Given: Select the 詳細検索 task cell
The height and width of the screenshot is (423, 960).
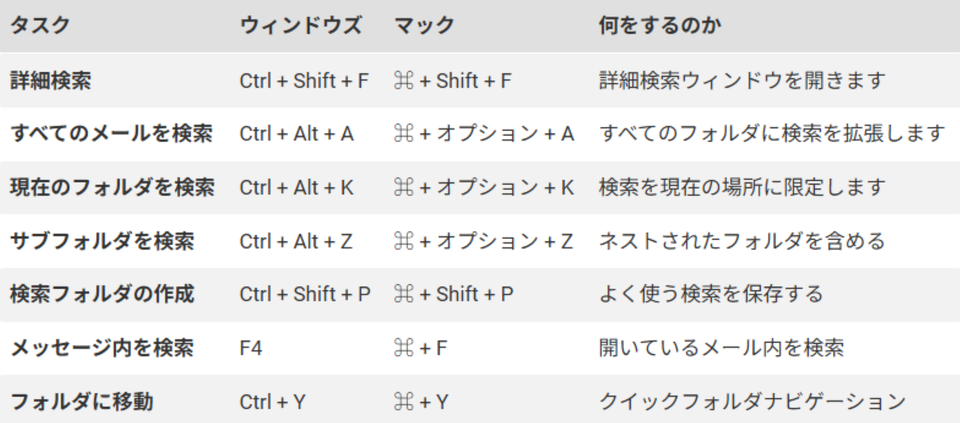Looking at the screenshot, I should 50,80.
